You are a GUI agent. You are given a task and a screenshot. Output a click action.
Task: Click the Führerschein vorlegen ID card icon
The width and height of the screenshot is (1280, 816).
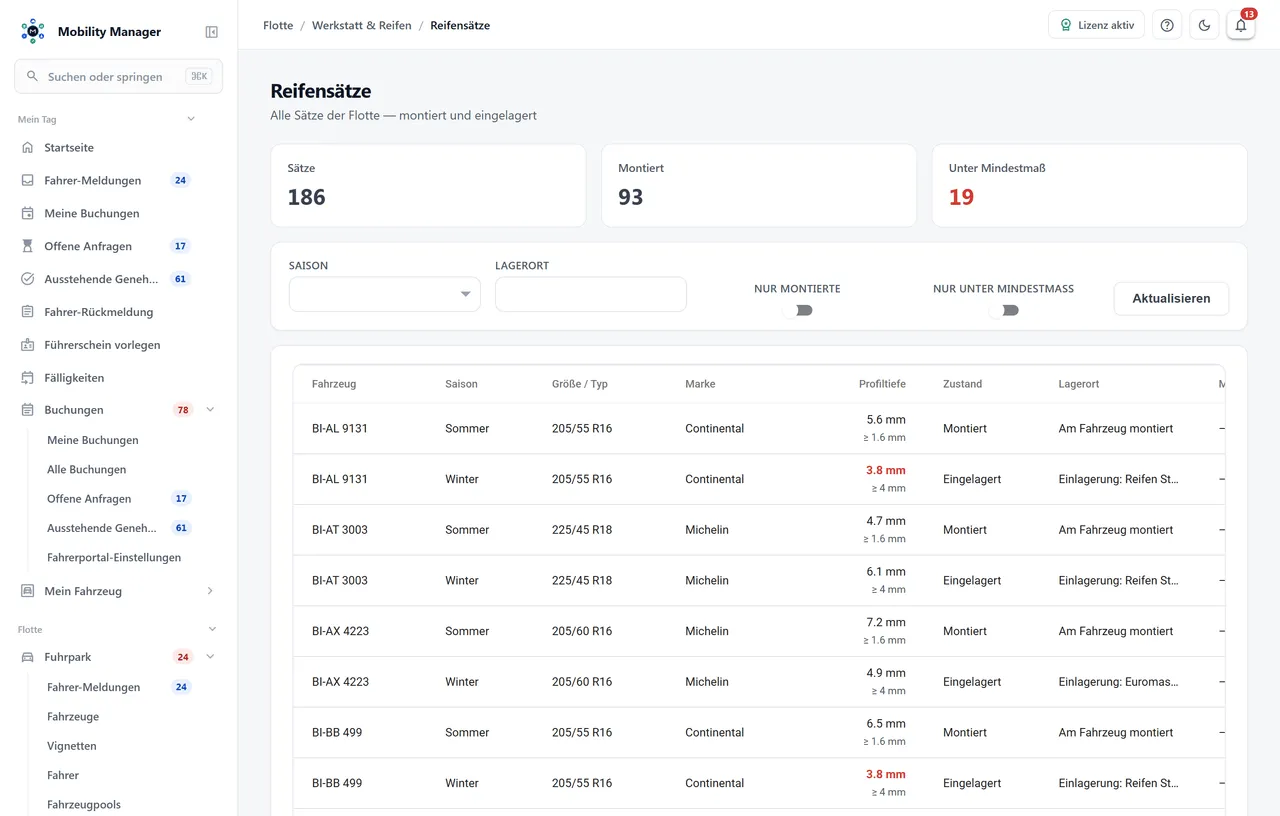coord(28,345)
